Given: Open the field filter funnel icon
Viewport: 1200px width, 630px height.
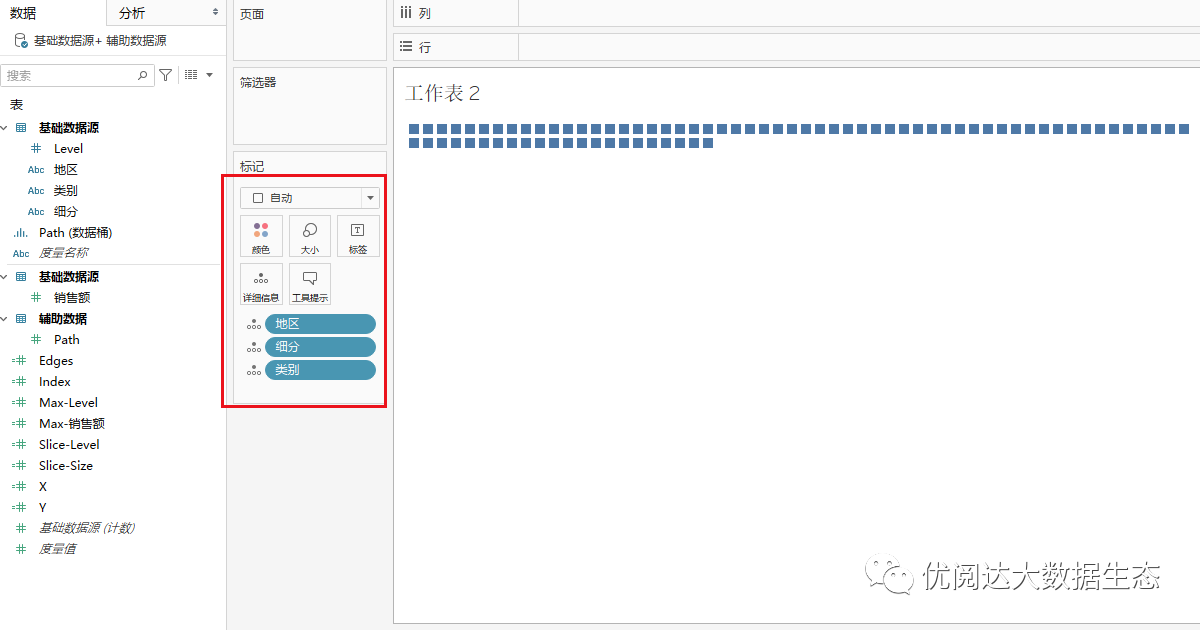Looking at the screenshot, I should [166, 75].
